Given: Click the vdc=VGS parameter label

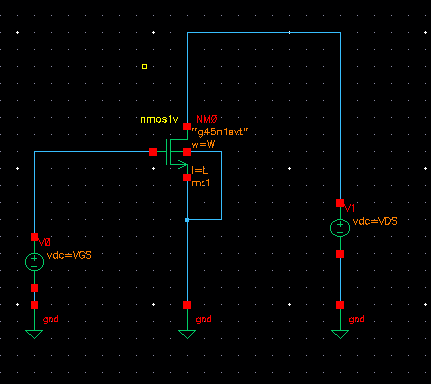Looking at the screenshot, I should (69, 255).
